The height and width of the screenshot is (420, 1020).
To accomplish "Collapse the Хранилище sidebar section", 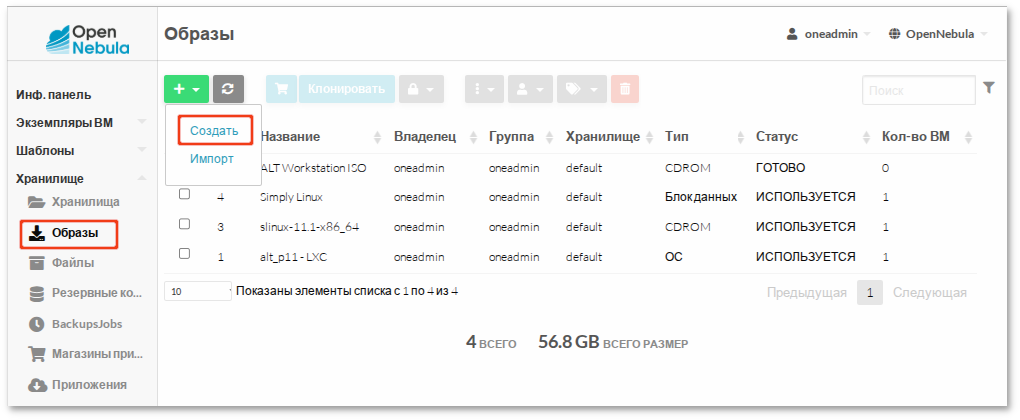I will point(81,179).
